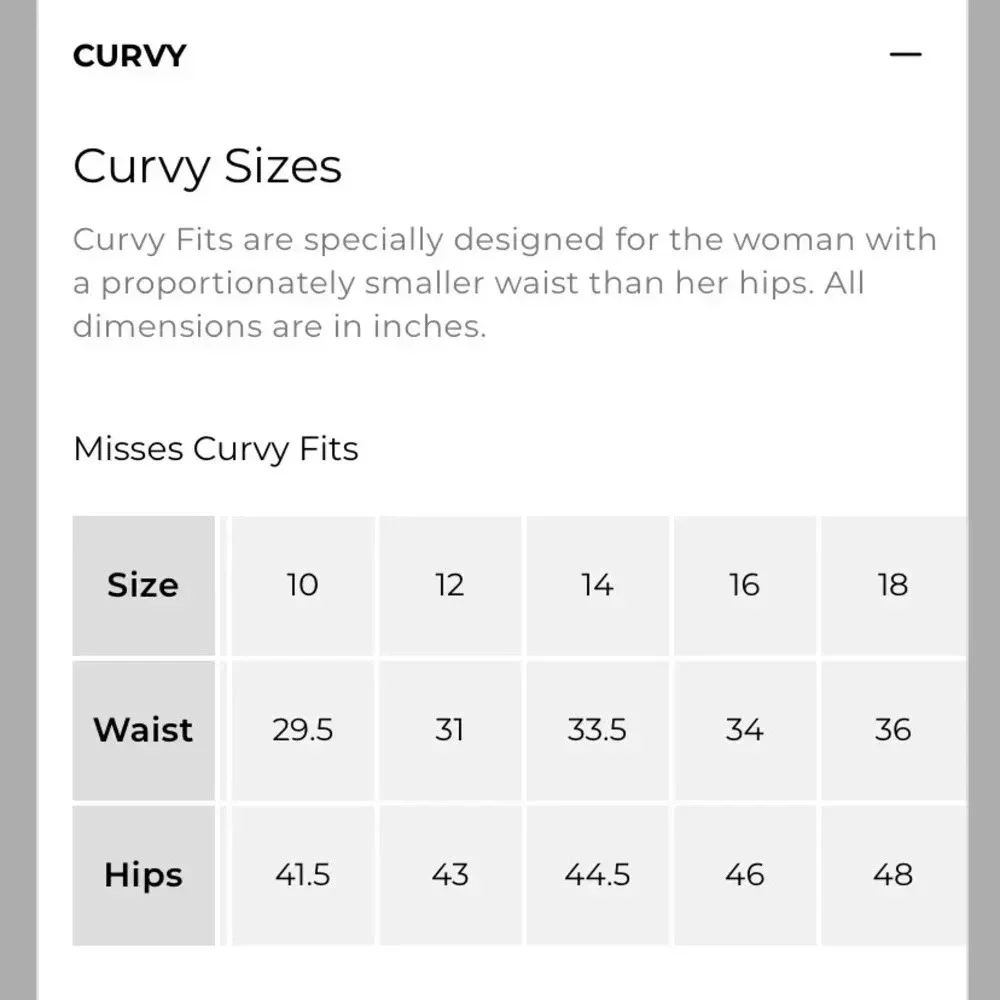
Task: Select the 29.5 waist measurement cell
Action: (303, 730)
